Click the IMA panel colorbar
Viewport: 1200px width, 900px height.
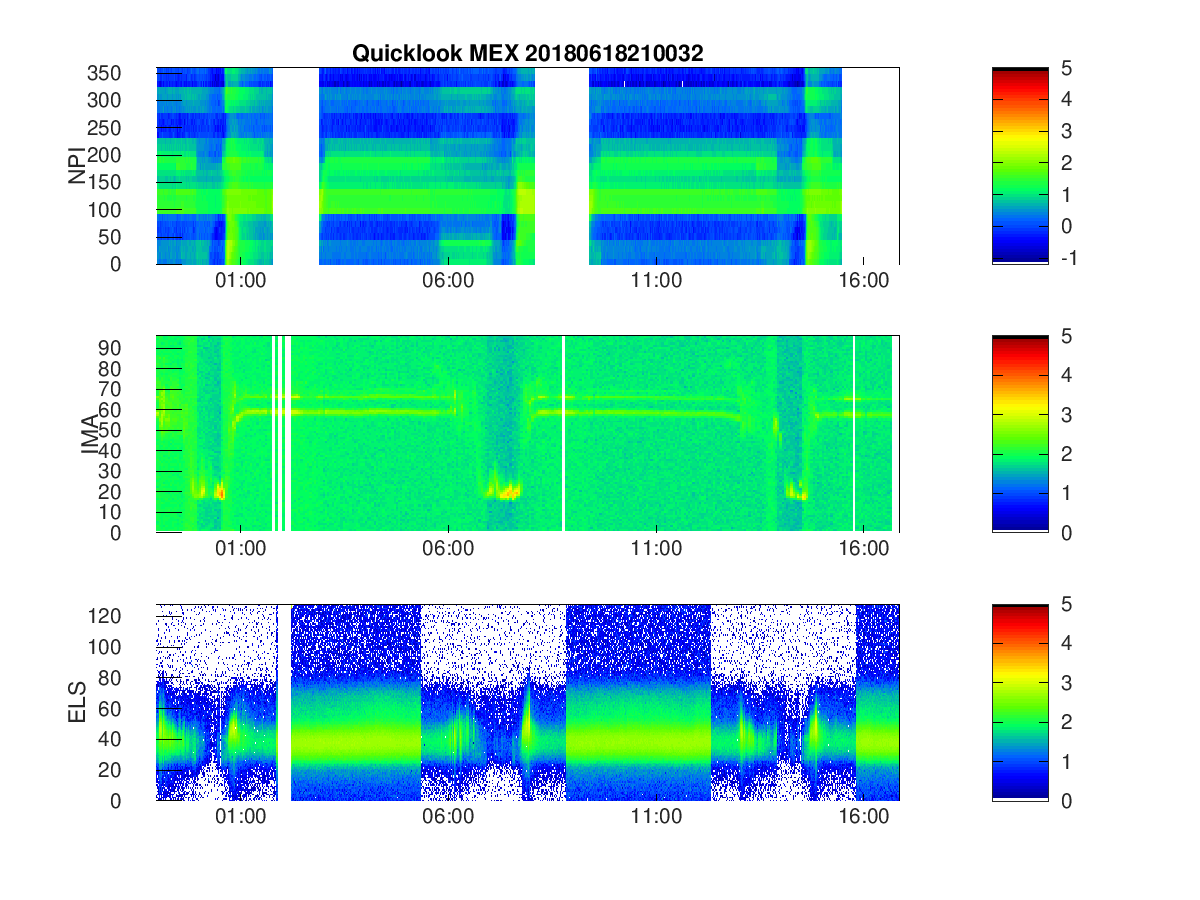click(x=1020, y=434)
